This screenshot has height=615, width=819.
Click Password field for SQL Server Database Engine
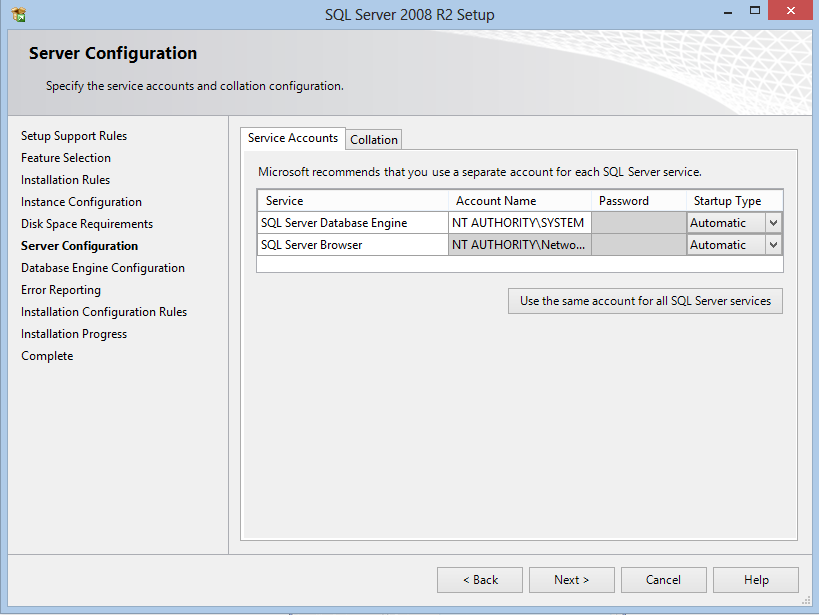click(x=637, y=223)
